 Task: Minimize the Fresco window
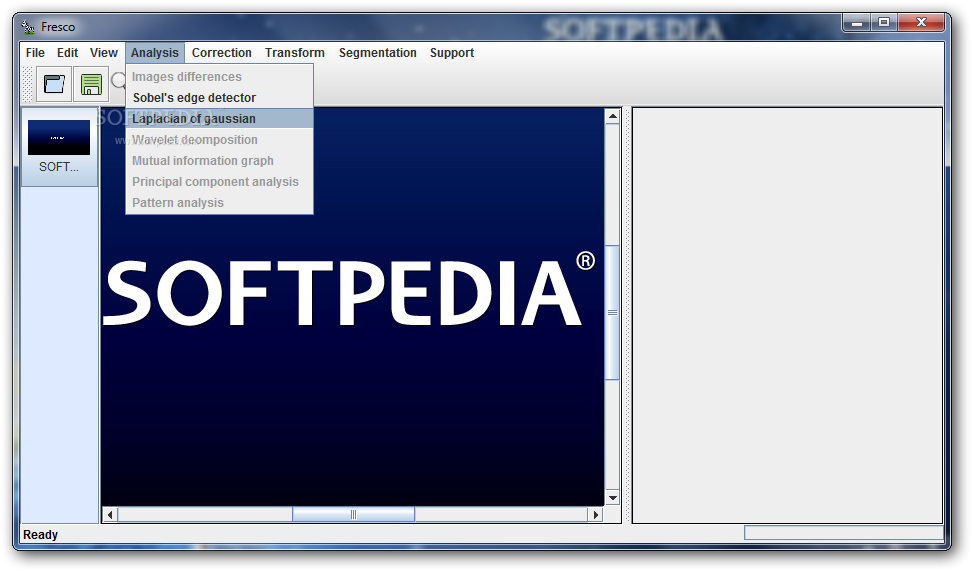pos(857,23)
